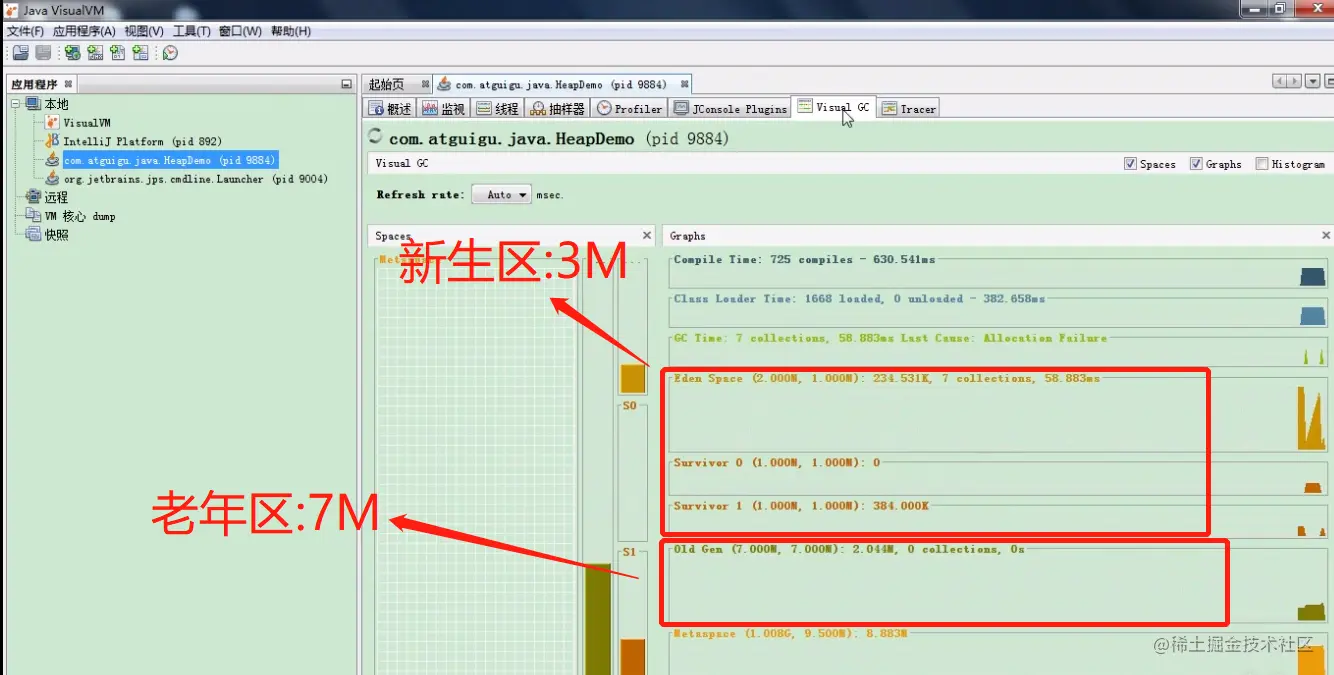The height and width of the screenshot is (675, 1334).
Task: Click the Old Gen graph label
Action: click(849, 549)
